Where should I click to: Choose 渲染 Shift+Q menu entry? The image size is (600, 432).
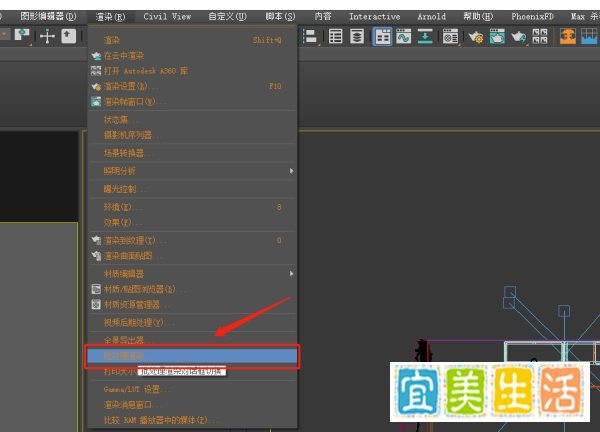click(192, 40)
